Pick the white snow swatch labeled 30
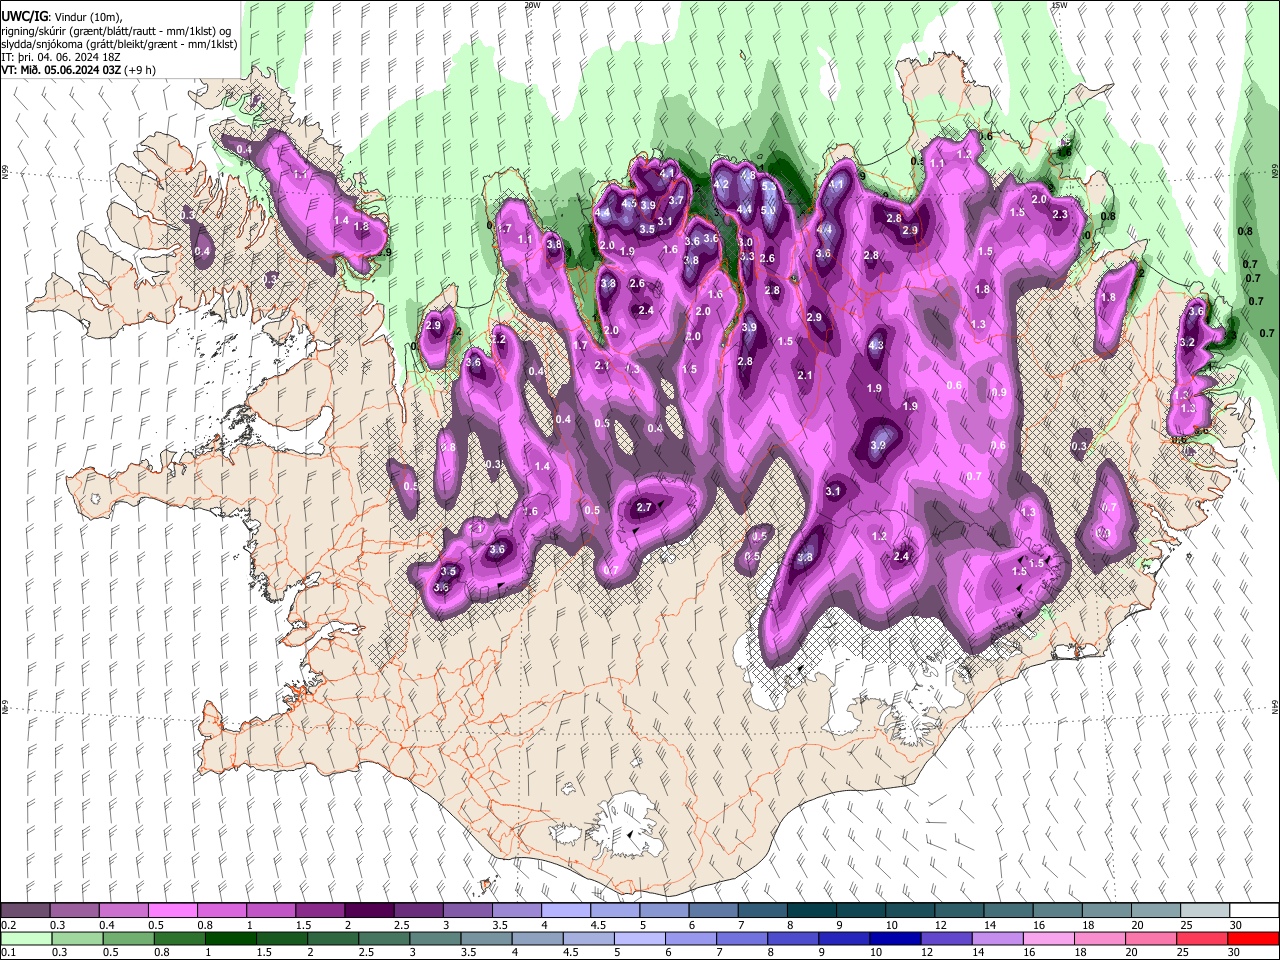1280x960 pixels. pos(1253,910)
